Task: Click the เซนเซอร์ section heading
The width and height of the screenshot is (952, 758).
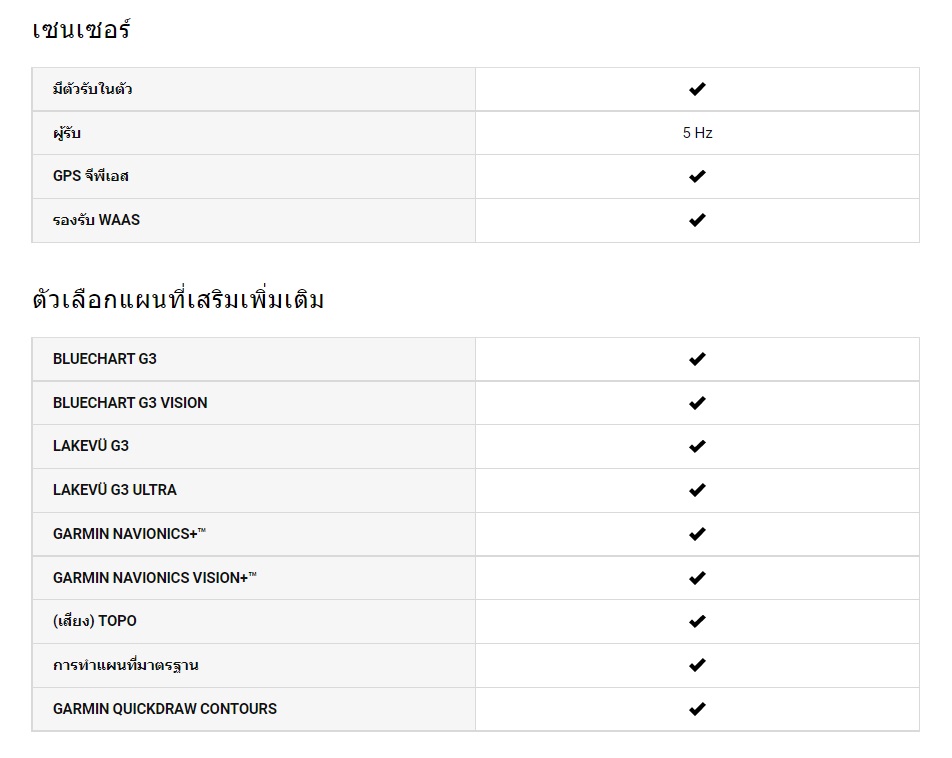Action: coord(81,29)
